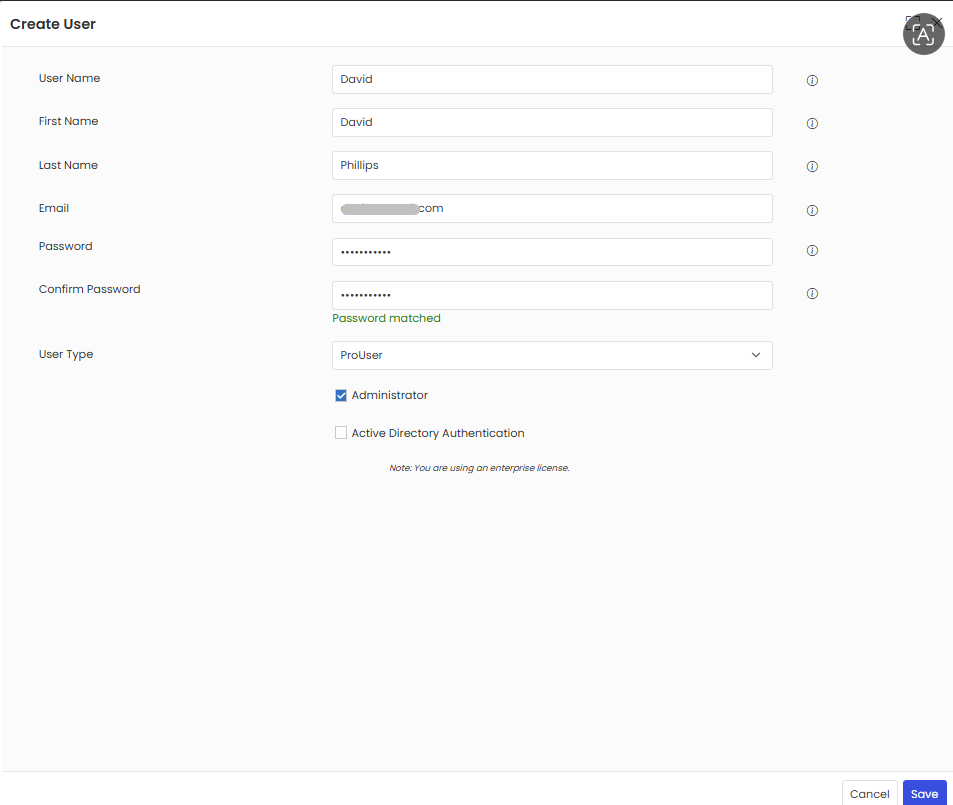Click the Password matched message
Viewport: 953px width, 805px height.
pyautogui.click(x=386, y=318)
